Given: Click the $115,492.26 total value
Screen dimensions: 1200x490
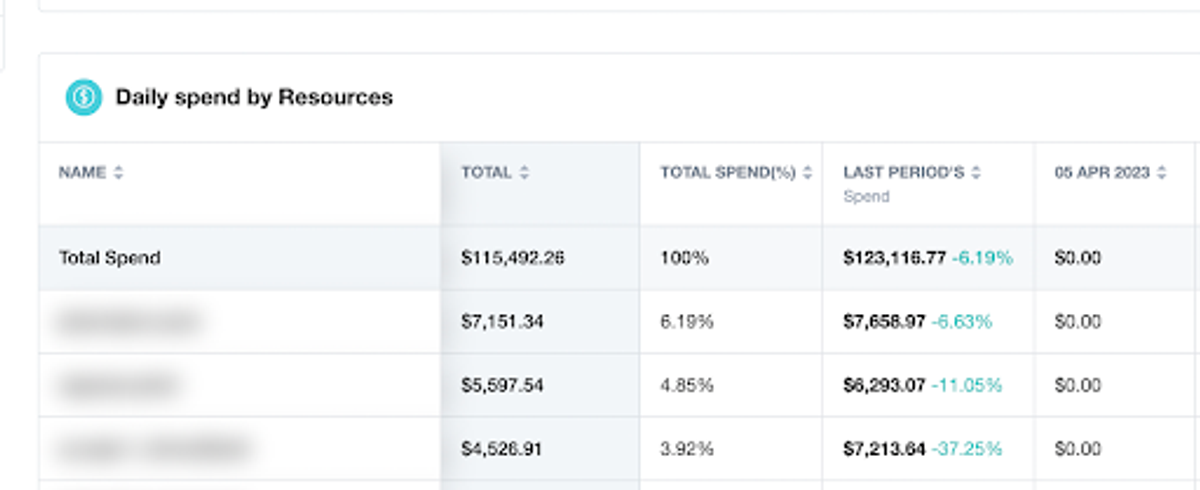Looking at the screenshot, I should [512, 258].
